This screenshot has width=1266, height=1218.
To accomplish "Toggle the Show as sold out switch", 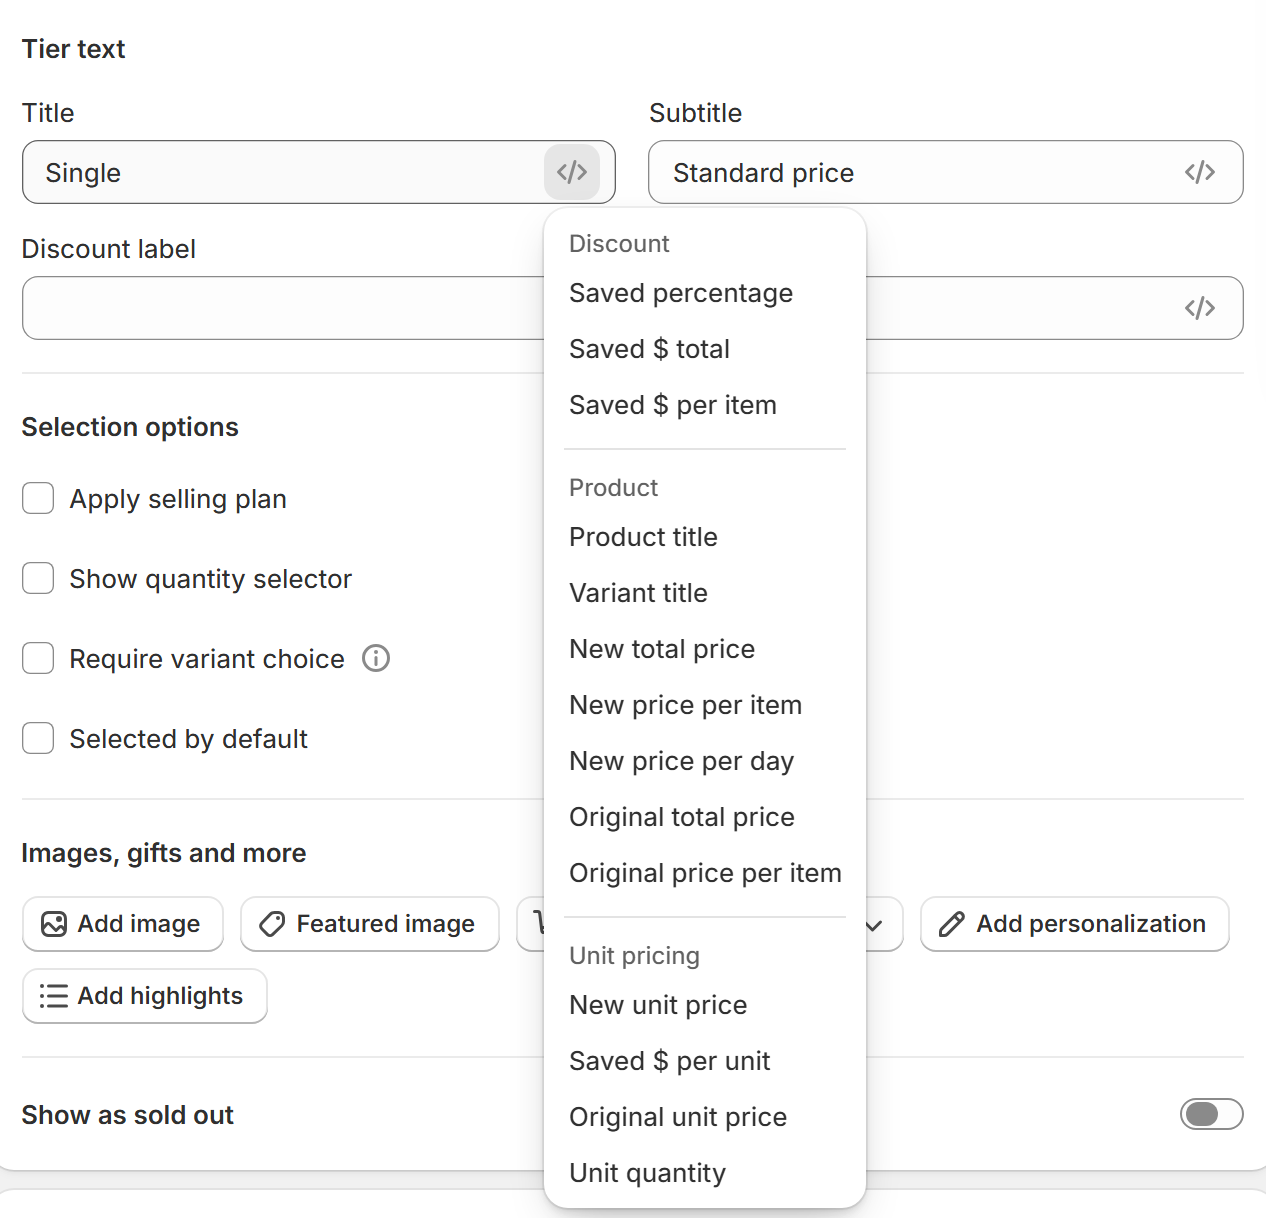I will pos(1211,1114).
